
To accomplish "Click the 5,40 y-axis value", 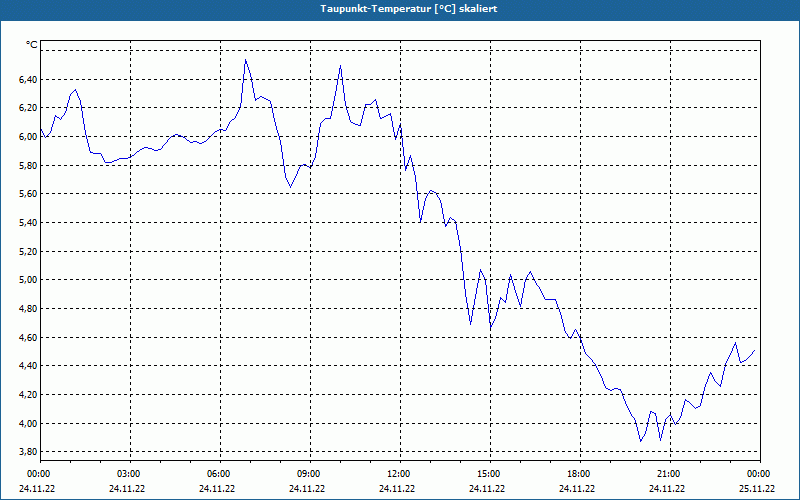I will [x=27, y=223].
